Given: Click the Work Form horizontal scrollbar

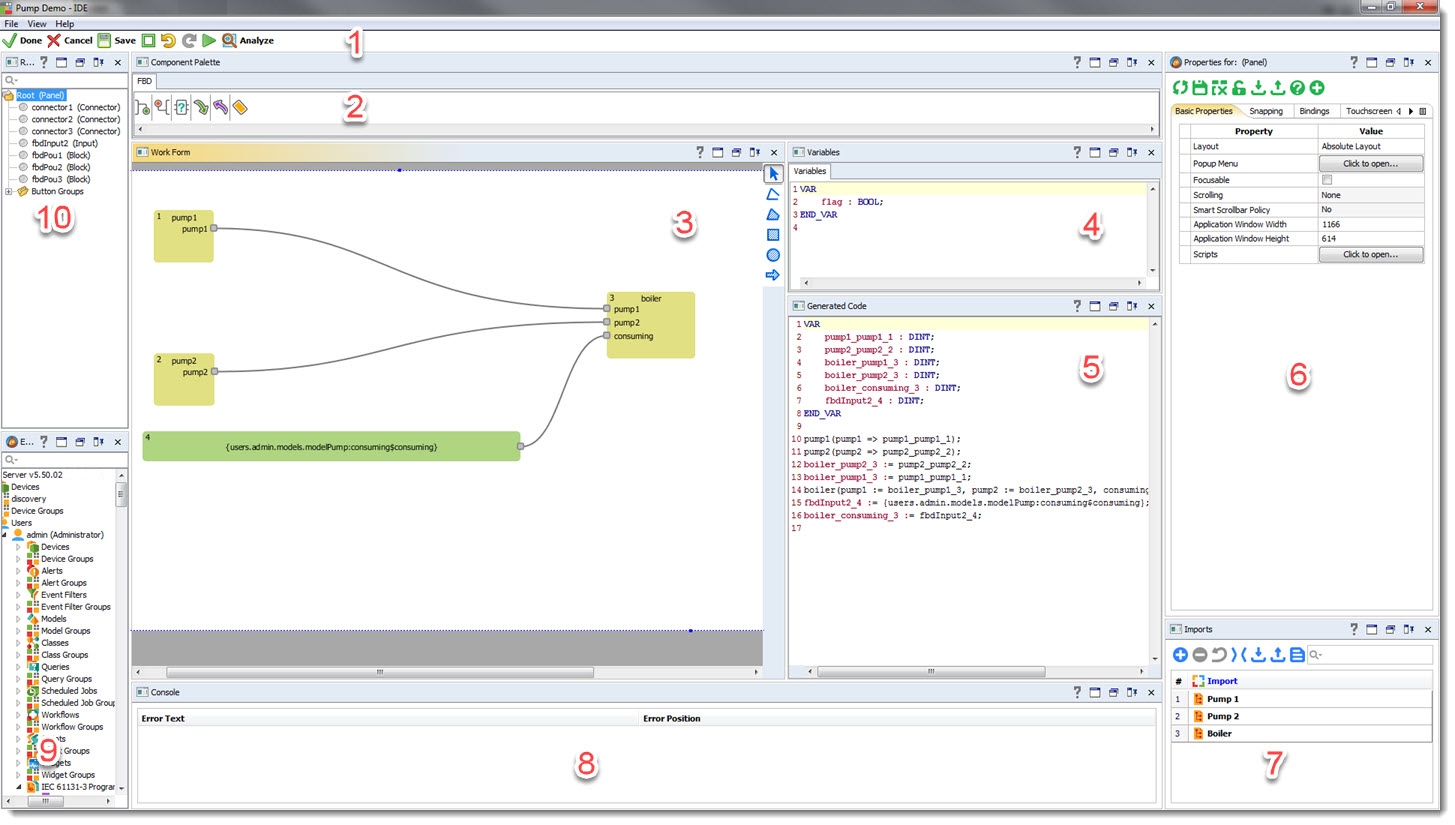Looking at the screenshot, I should pyautogui.click(x=380, y=673).
